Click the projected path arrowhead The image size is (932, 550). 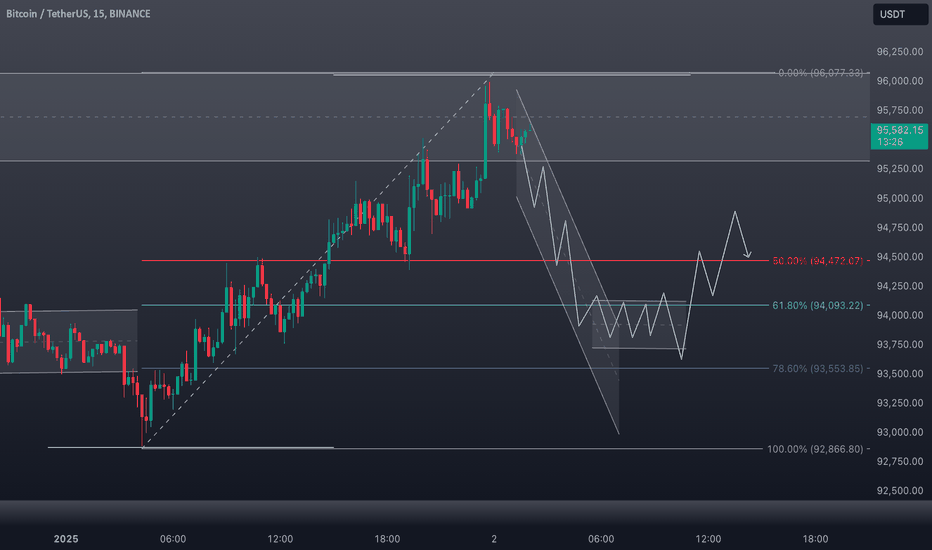coord(748,254)
